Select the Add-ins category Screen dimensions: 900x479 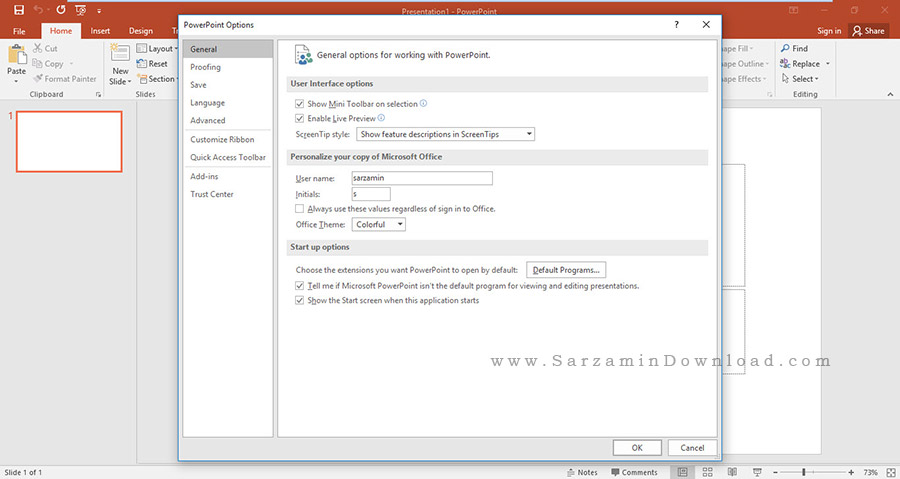pos(227,177)
